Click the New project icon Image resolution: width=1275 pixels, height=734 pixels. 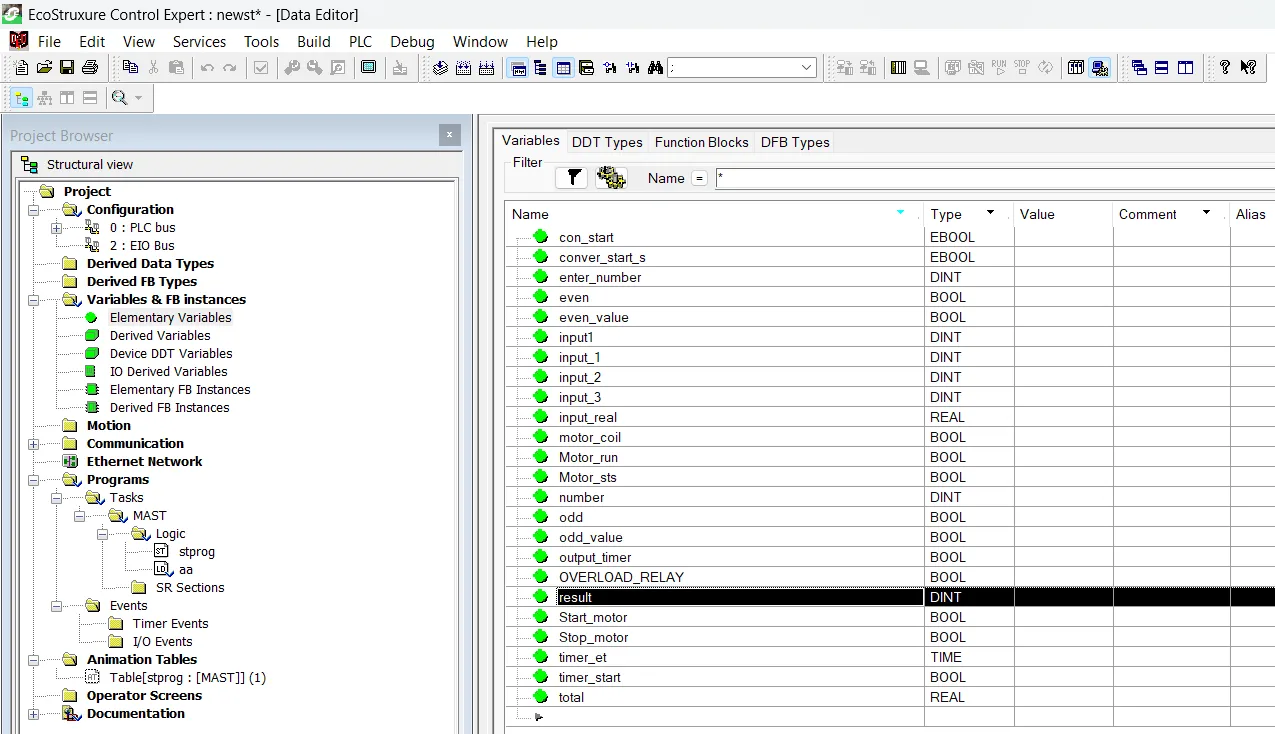[x=21, y=68]
